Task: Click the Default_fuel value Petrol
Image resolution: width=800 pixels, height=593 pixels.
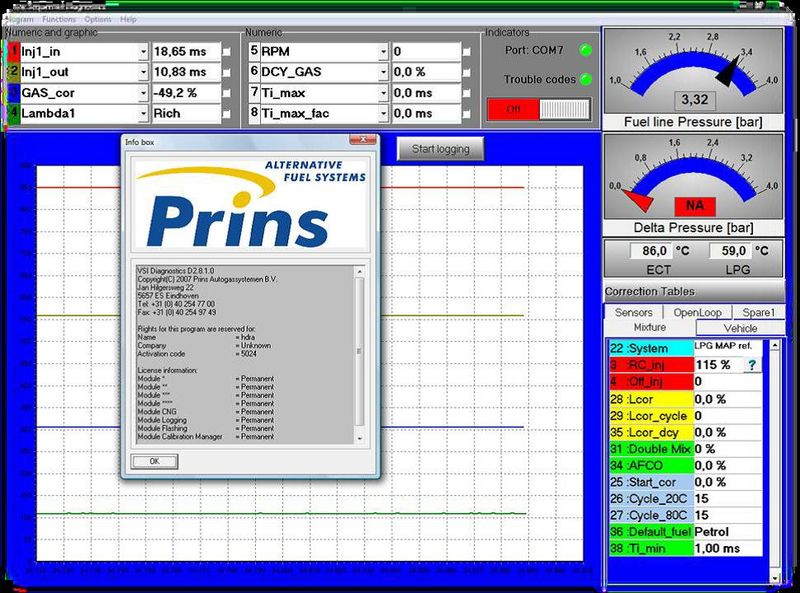Action: [728, 532]
